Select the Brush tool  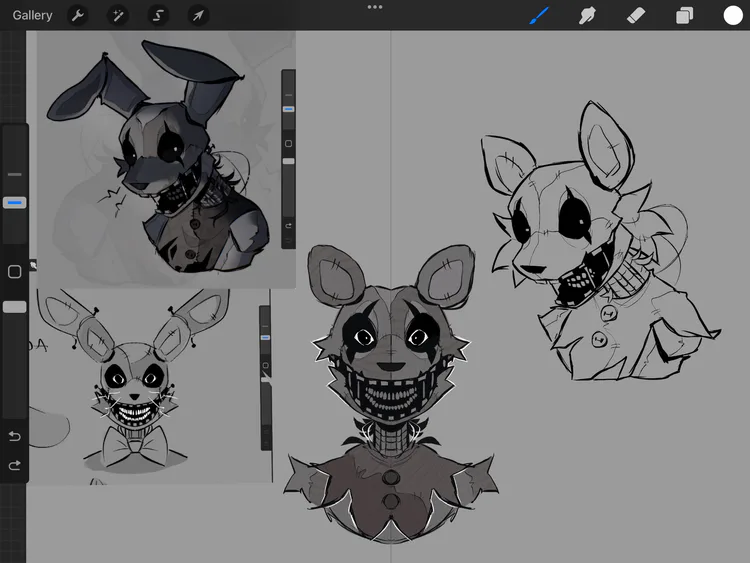pyautogui.click(x=539, y=15)
